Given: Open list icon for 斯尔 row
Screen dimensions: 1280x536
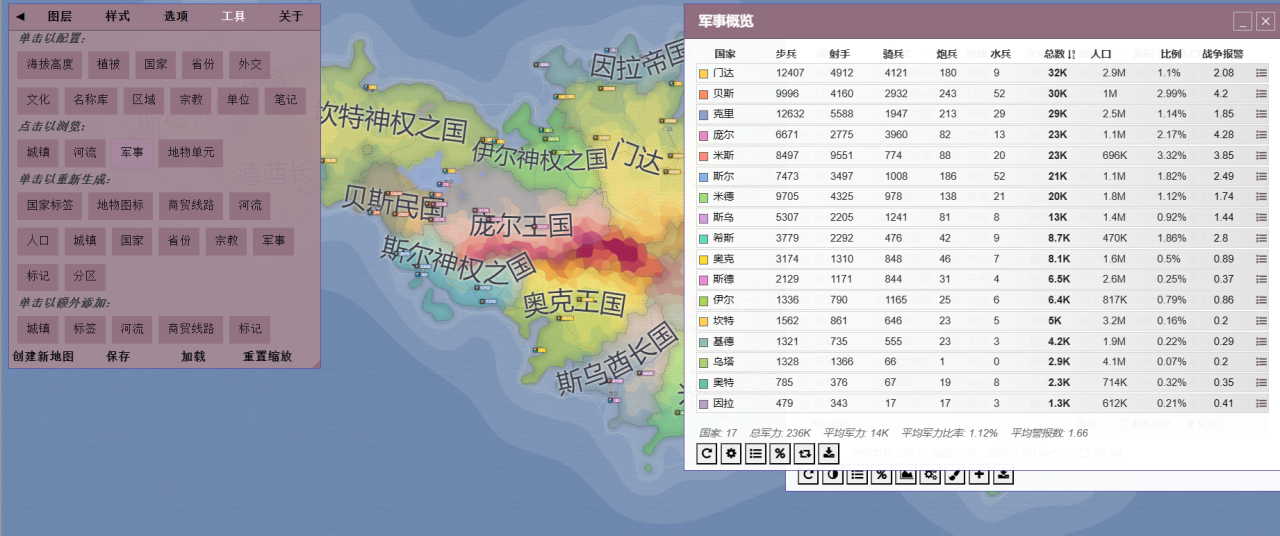Looking at the screenshot, I should [x=1261, y=176].
